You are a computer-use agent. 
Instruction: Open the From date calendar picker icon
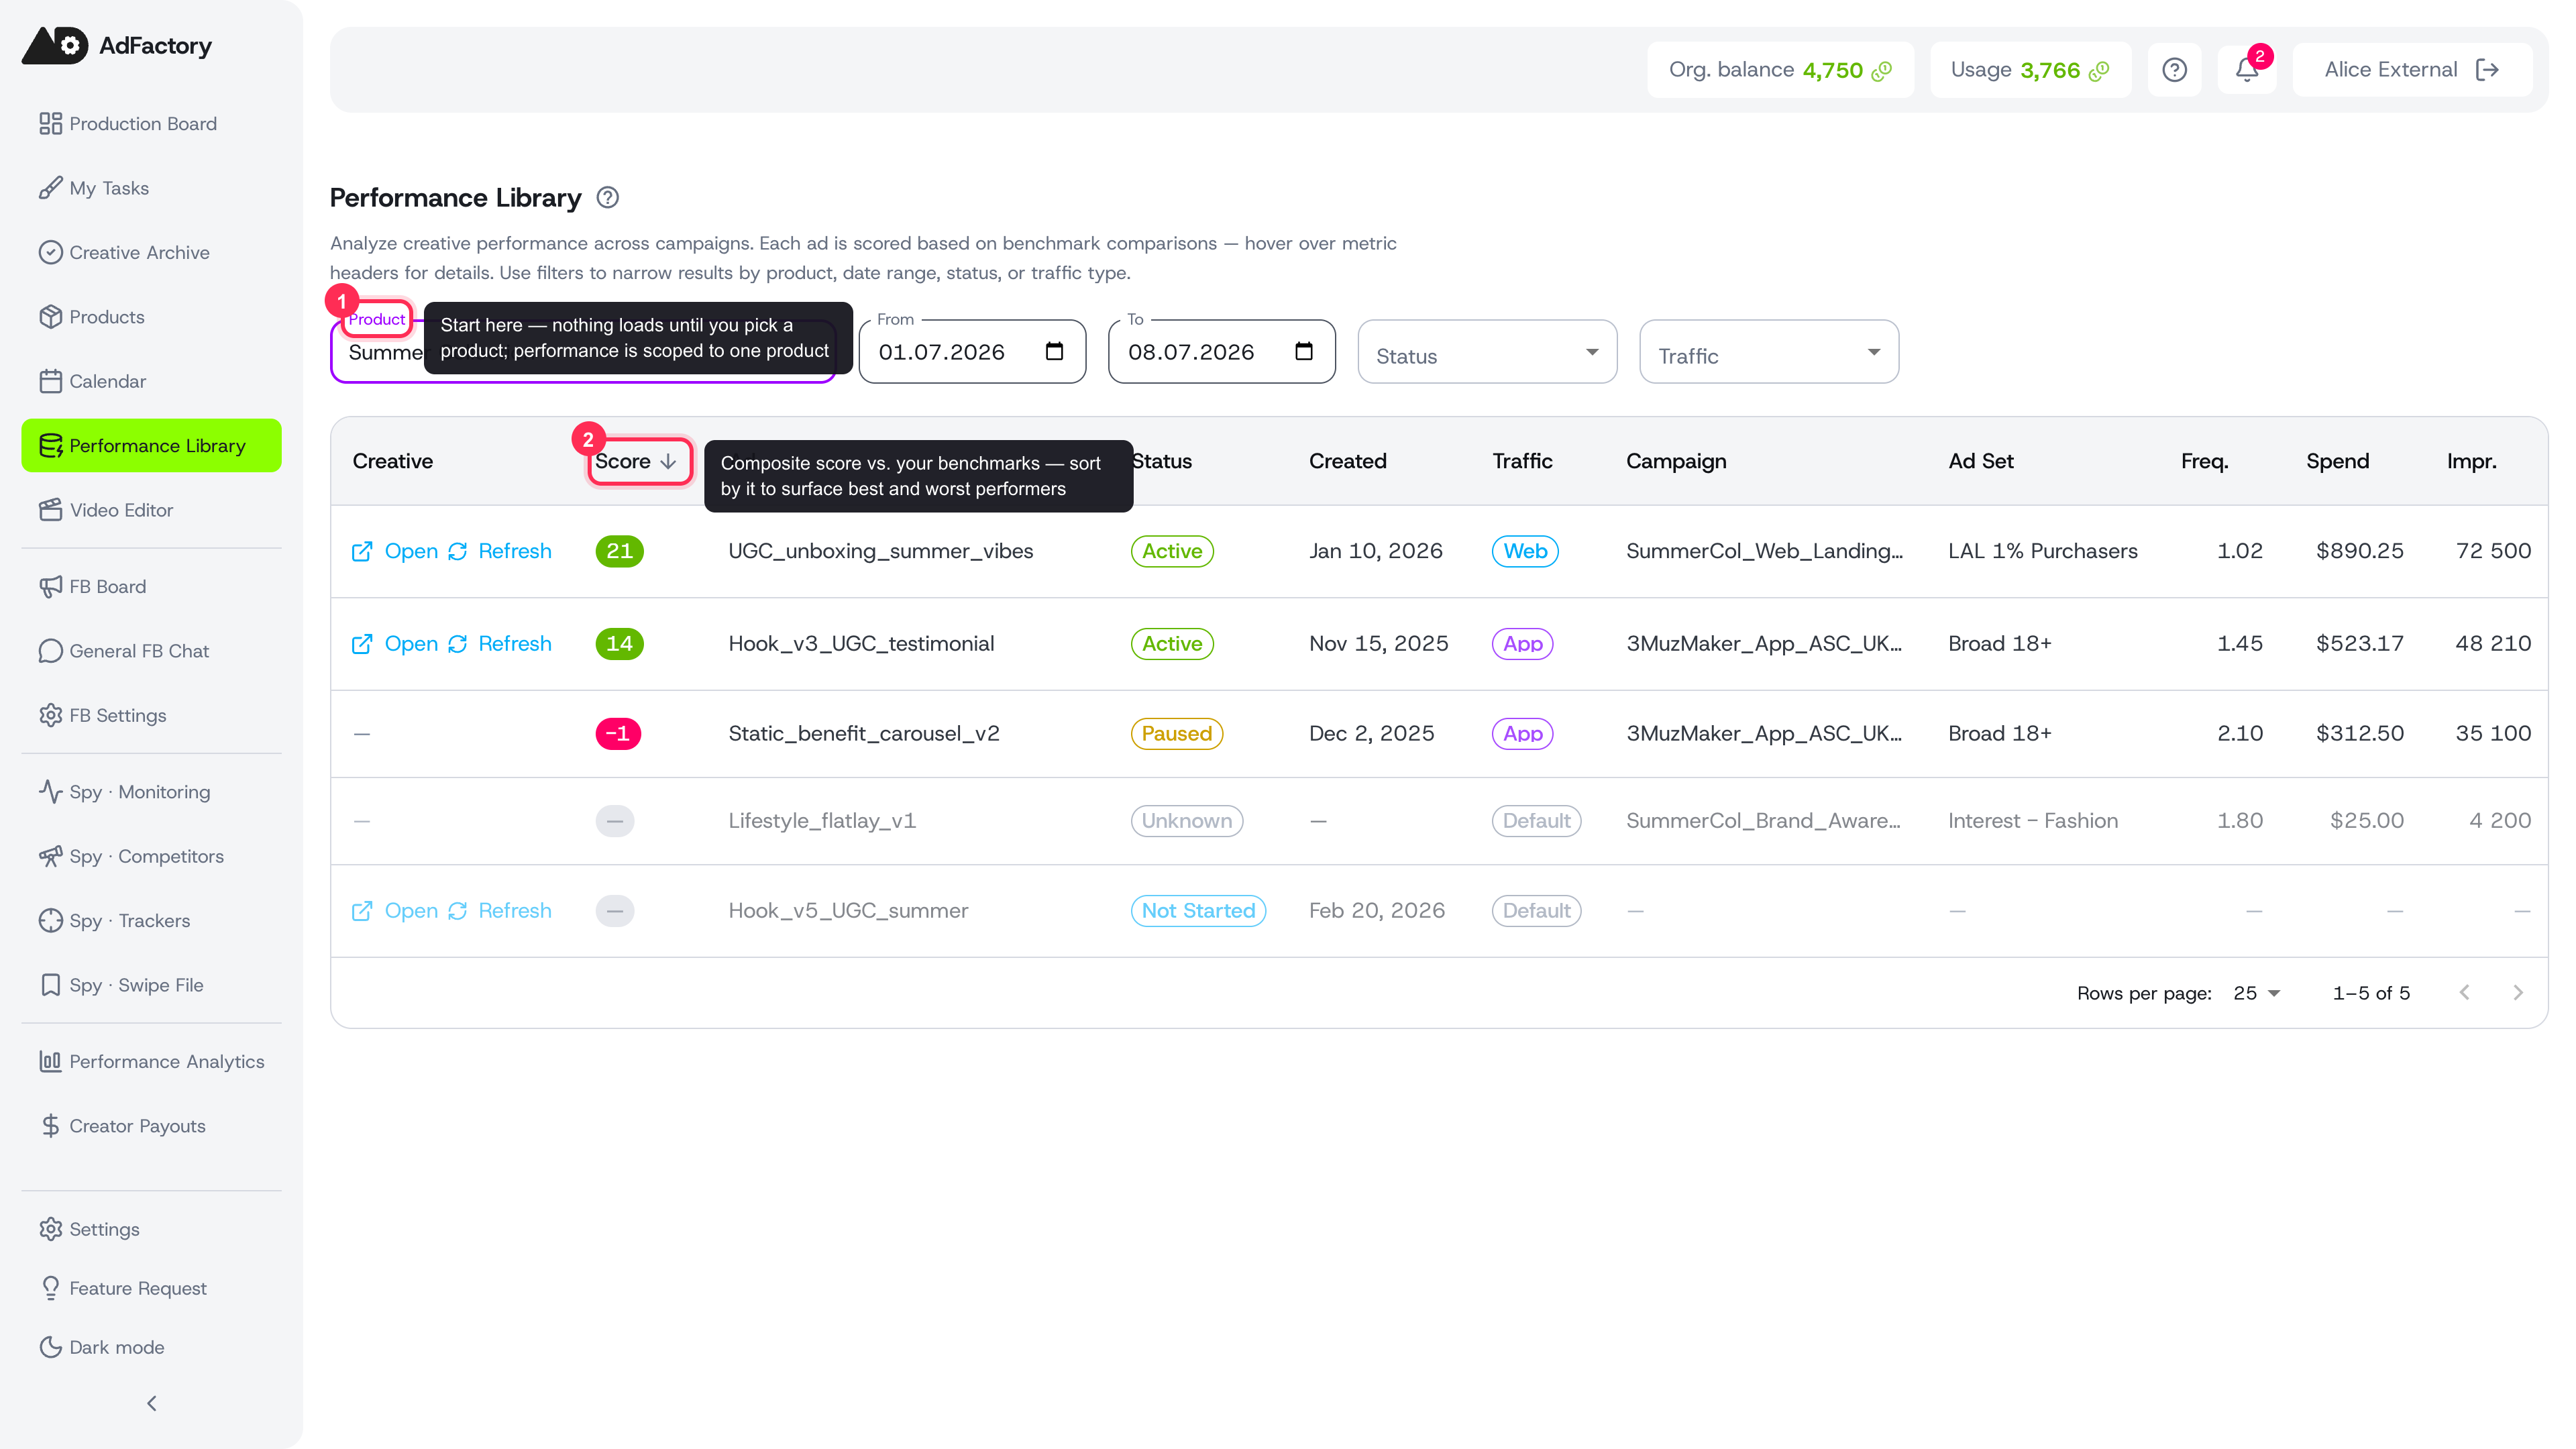point(1054,351)
